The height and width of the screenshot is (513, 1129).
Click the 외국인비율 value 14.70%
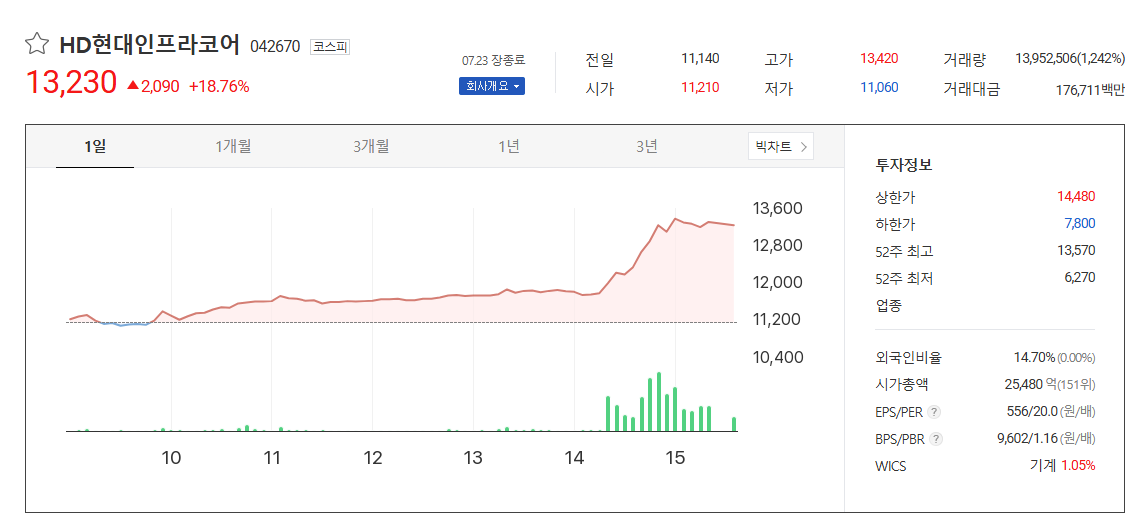(1035, 357)
